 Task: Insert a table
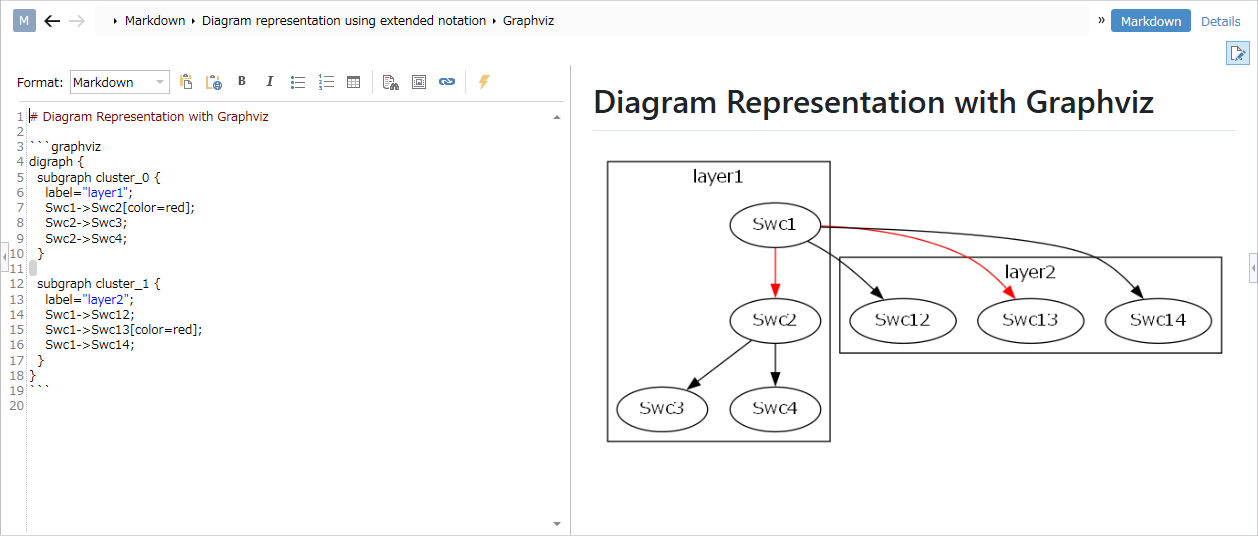(353, 82)
